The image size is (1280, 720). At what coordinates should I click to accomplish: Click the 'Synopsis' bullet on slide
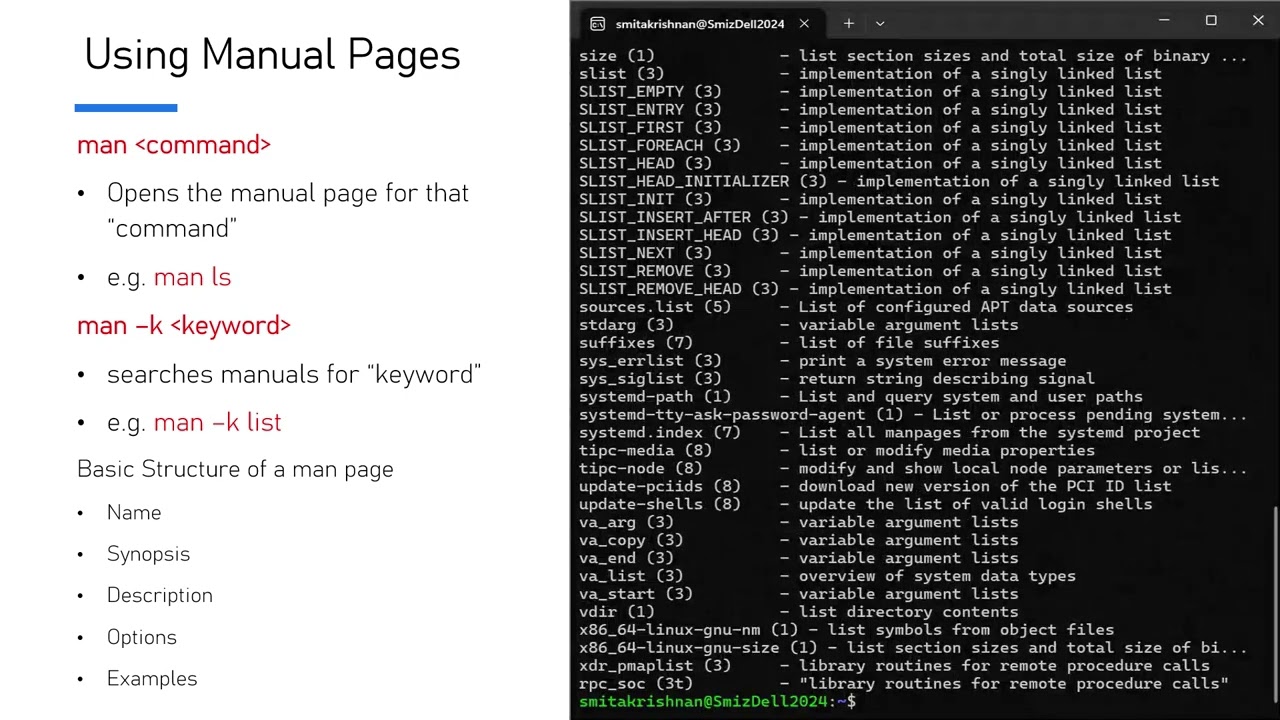coord(148,554)
